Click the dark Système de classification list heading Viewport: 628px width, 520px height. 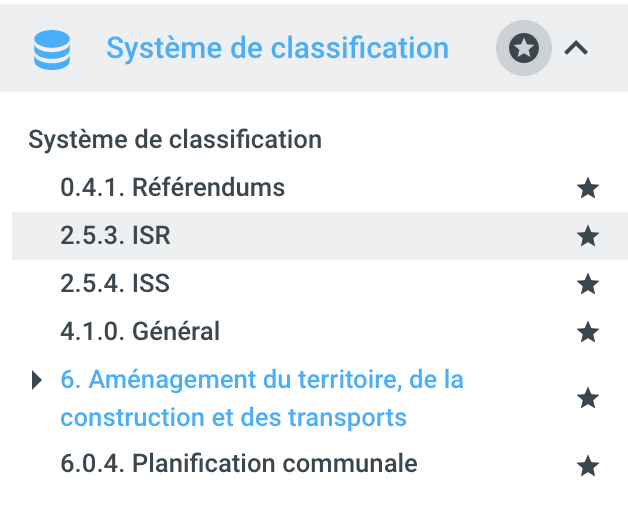point(175,139)
